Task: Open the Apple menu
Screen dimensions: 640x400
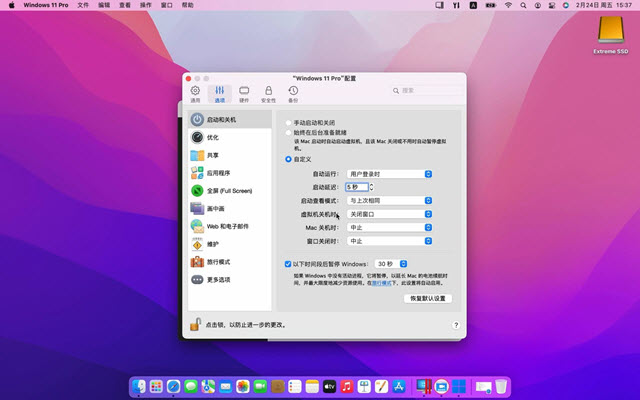Action: click(11, 5)
